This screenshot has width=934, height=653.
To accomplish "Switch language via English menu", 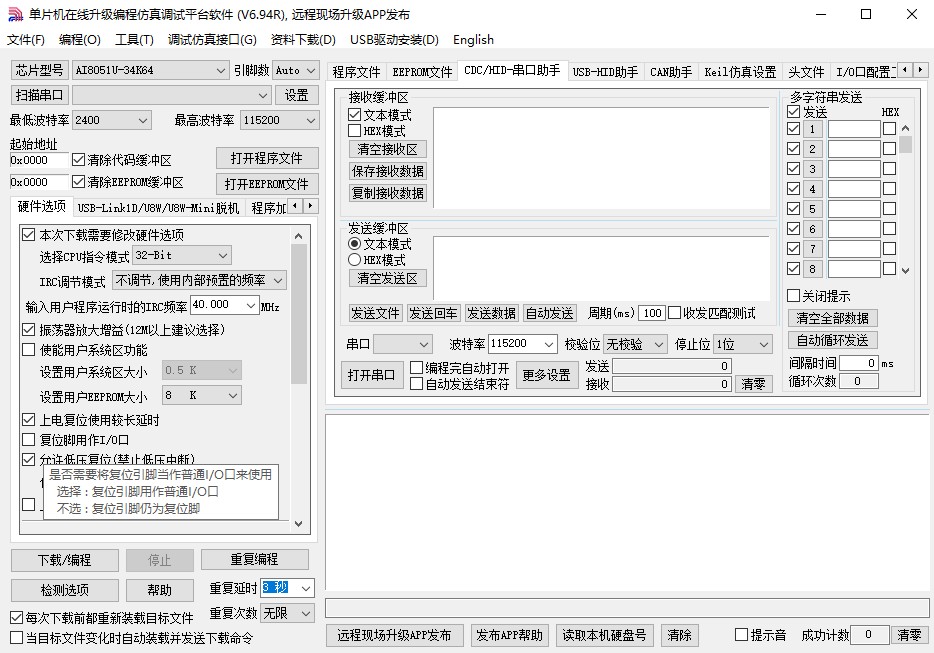I will click(473, 40).
